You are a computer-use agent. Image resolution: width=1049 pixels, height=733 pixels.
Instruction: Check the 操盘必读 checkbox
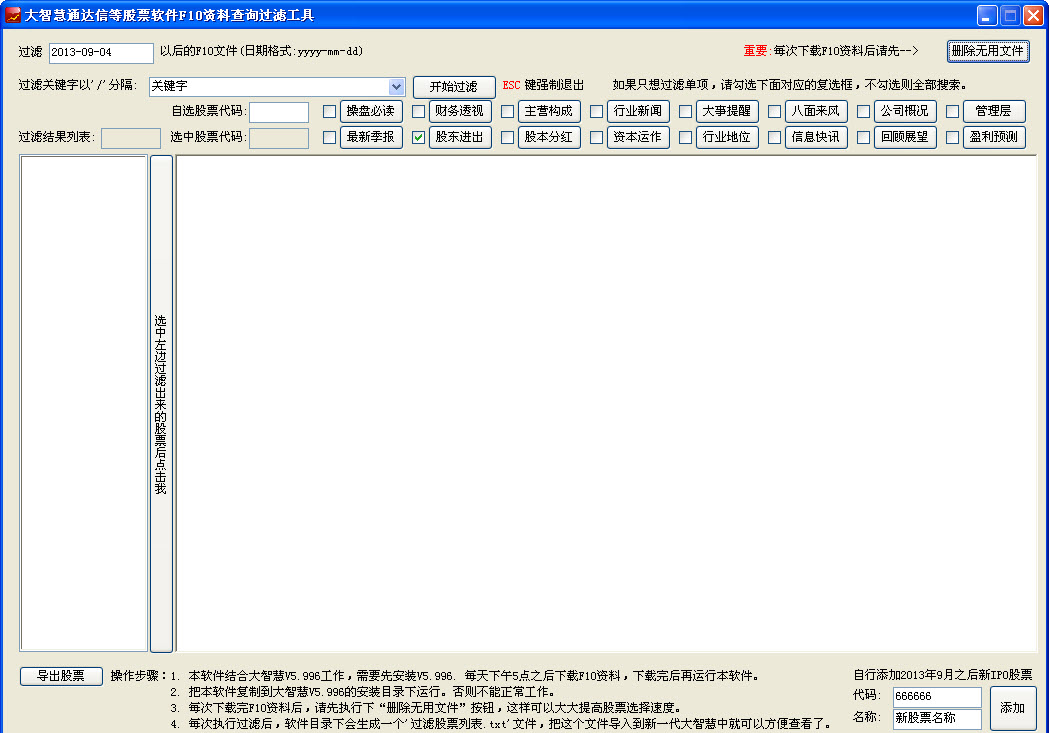point(329,112)
